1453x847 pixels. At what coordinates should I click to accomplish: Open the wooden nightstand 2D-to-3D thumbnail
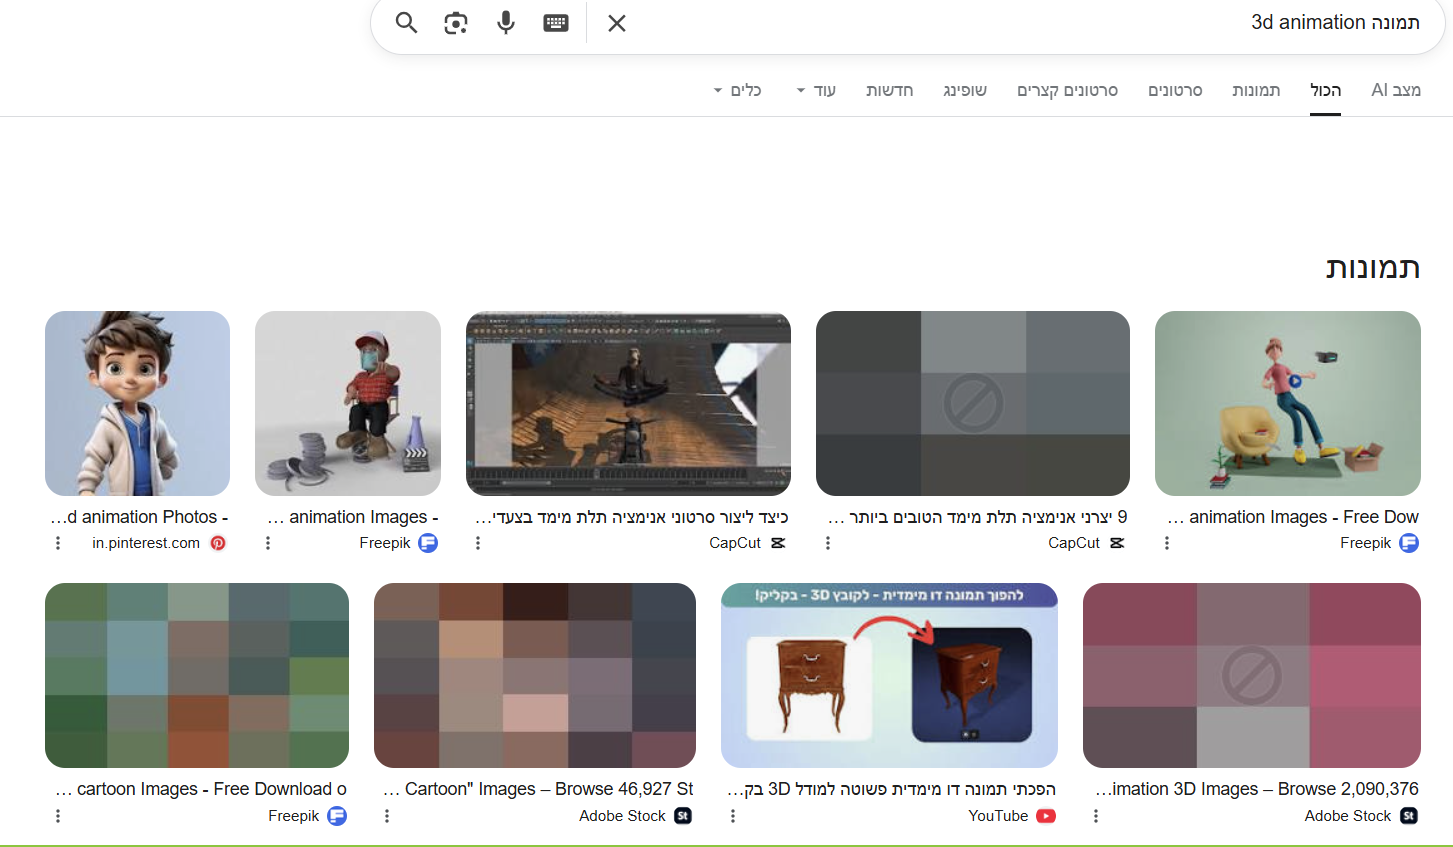[x=889, y=676]
